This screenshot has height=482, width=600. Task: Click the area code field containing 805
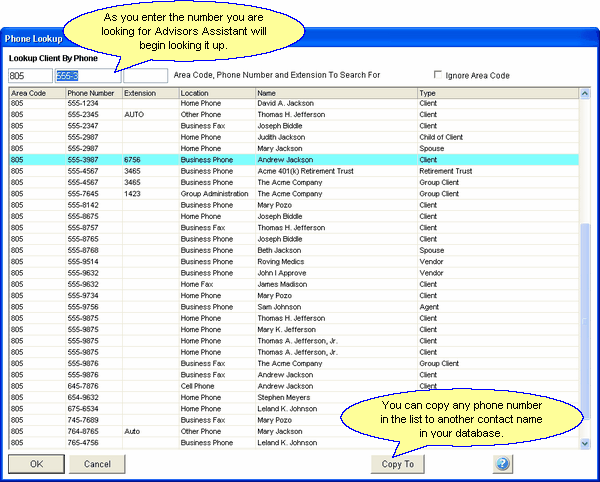tap(28, 75)
